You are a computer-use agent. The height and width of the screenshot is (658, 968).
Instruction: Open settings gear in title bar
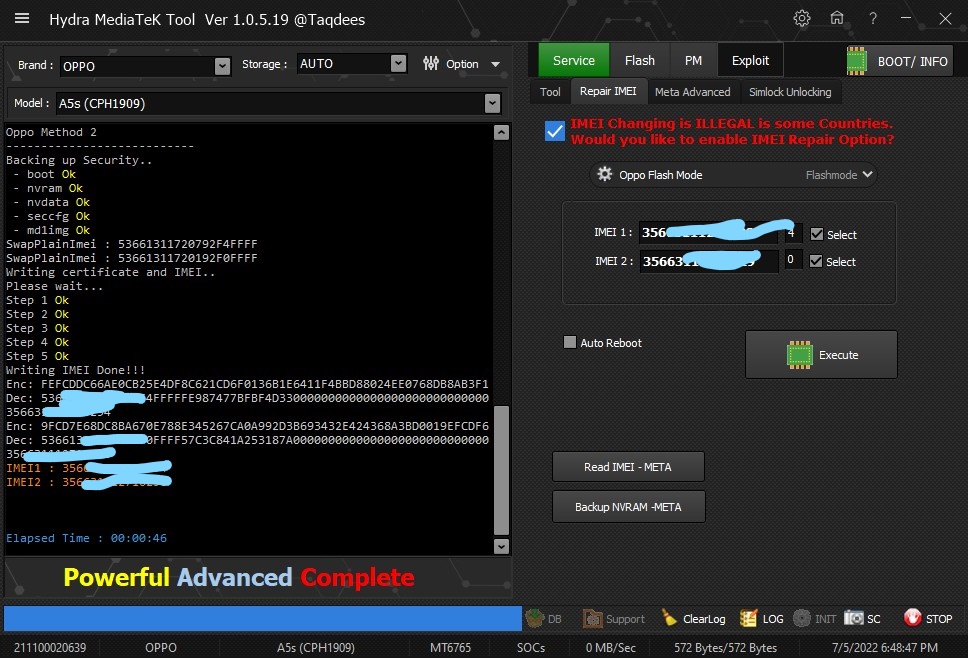click(801, 18)
